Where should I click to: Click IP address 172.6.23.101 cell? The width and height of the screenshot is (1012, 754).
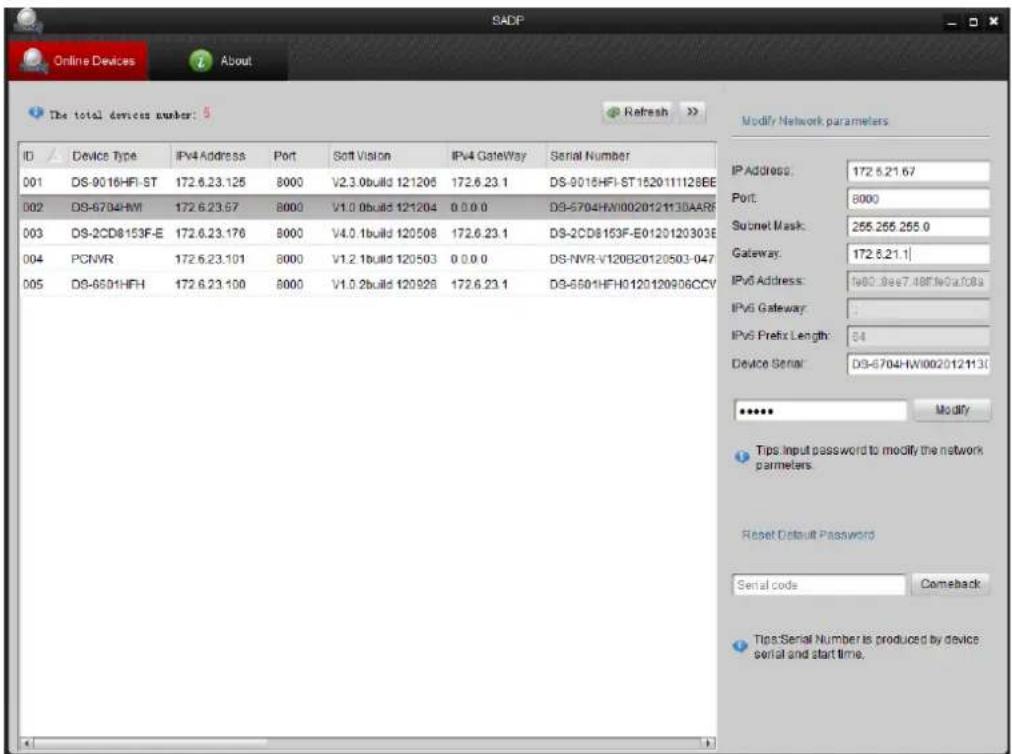click(x=210, y=259)
